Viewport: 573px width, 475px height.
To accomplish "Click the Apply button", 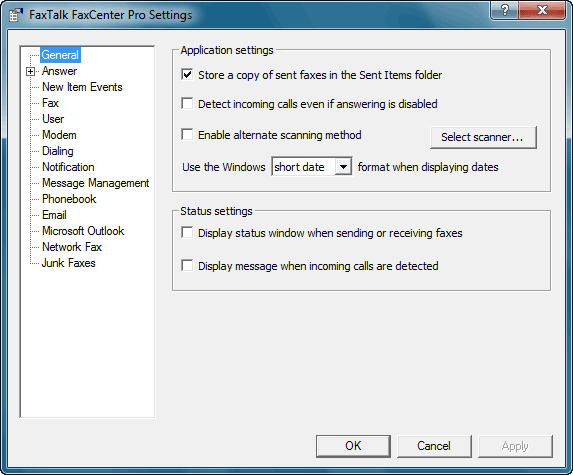I will pos(515,446).
